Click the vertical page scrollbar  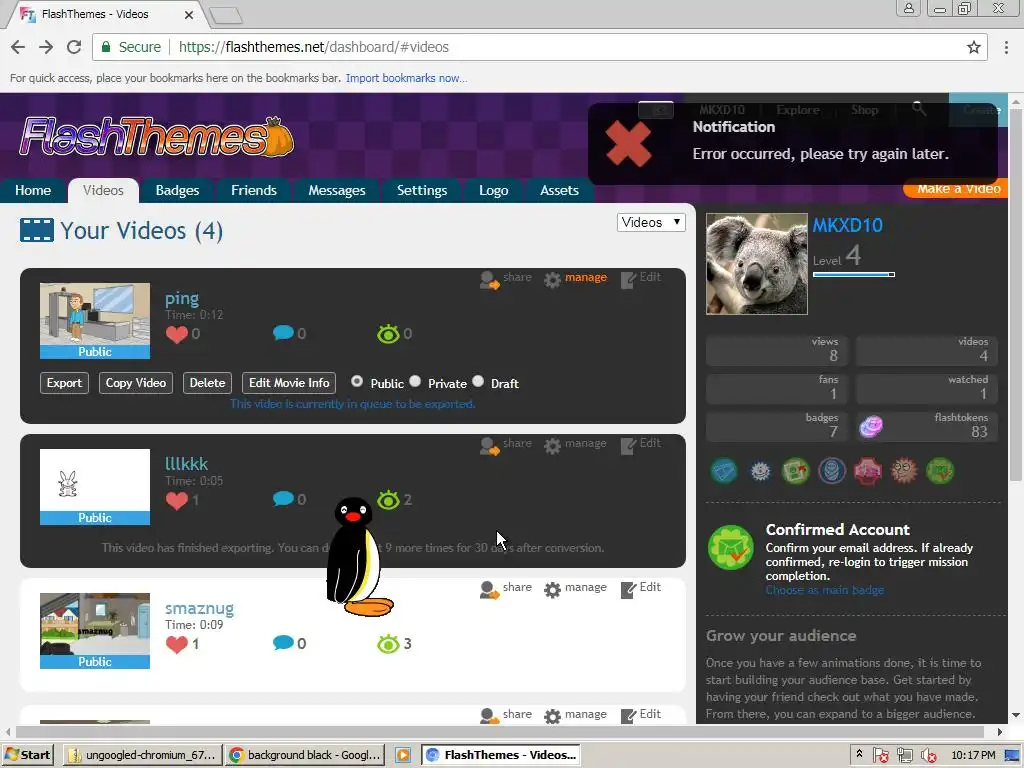click(x=1016, y=294)
